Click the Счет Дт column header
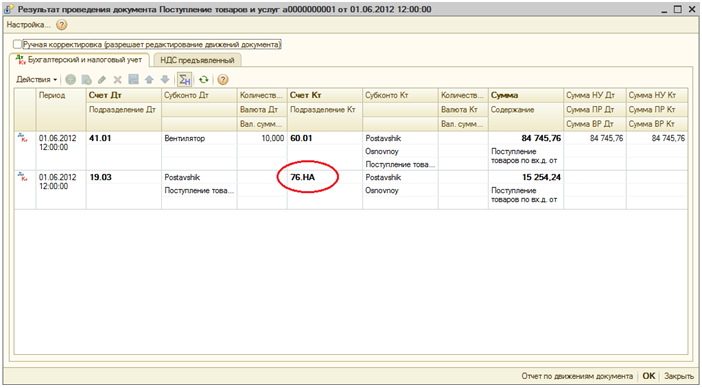702x388 pixels. pos(124,95)
